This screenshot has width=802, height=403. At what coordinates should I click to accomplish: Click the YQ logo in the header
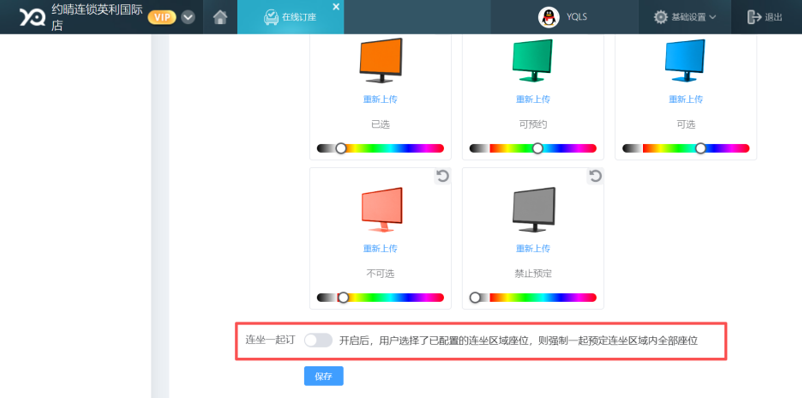(x=32, y=17)
